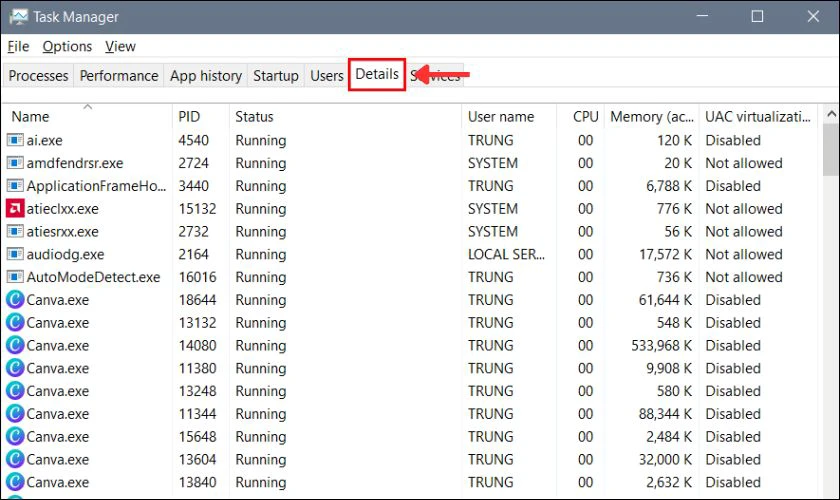The width and height of the screenshot is (840, 500).
Task: Minimize the Task Manager window
Action: [x=702, y=17]
